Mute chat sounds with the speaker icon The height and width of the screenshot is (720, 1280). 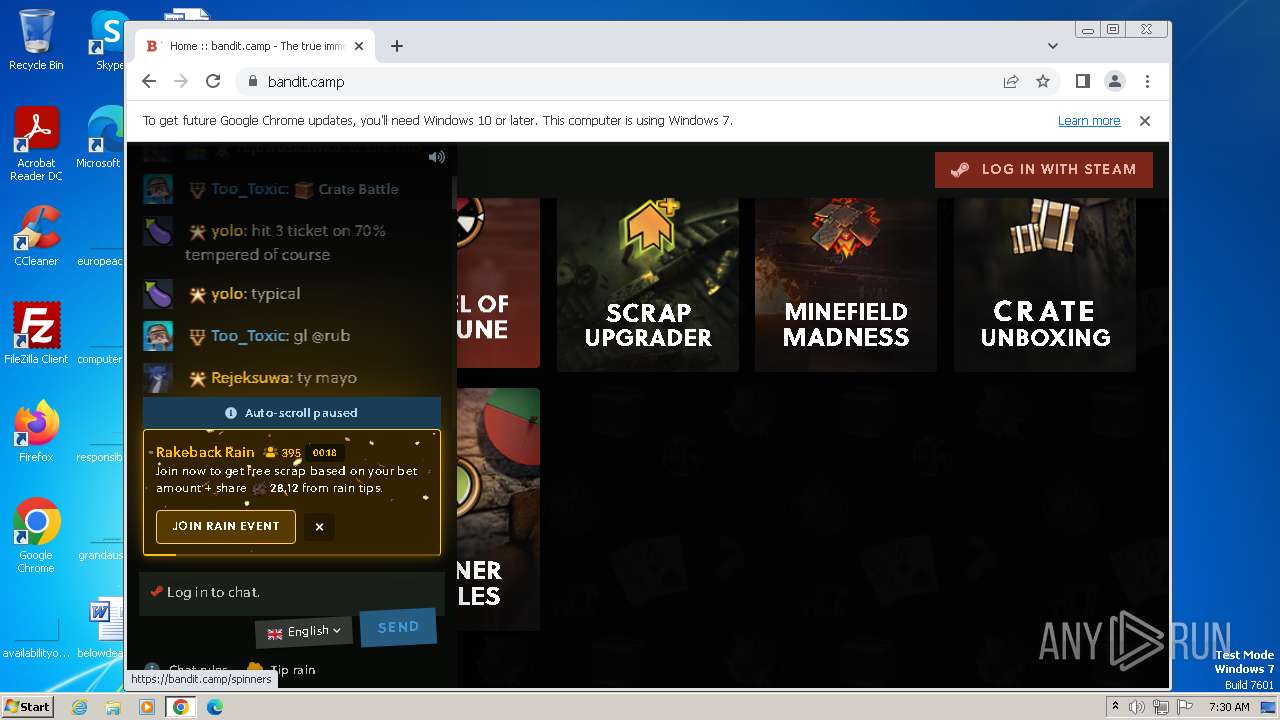pyautogui.click(x=437, y=157)
